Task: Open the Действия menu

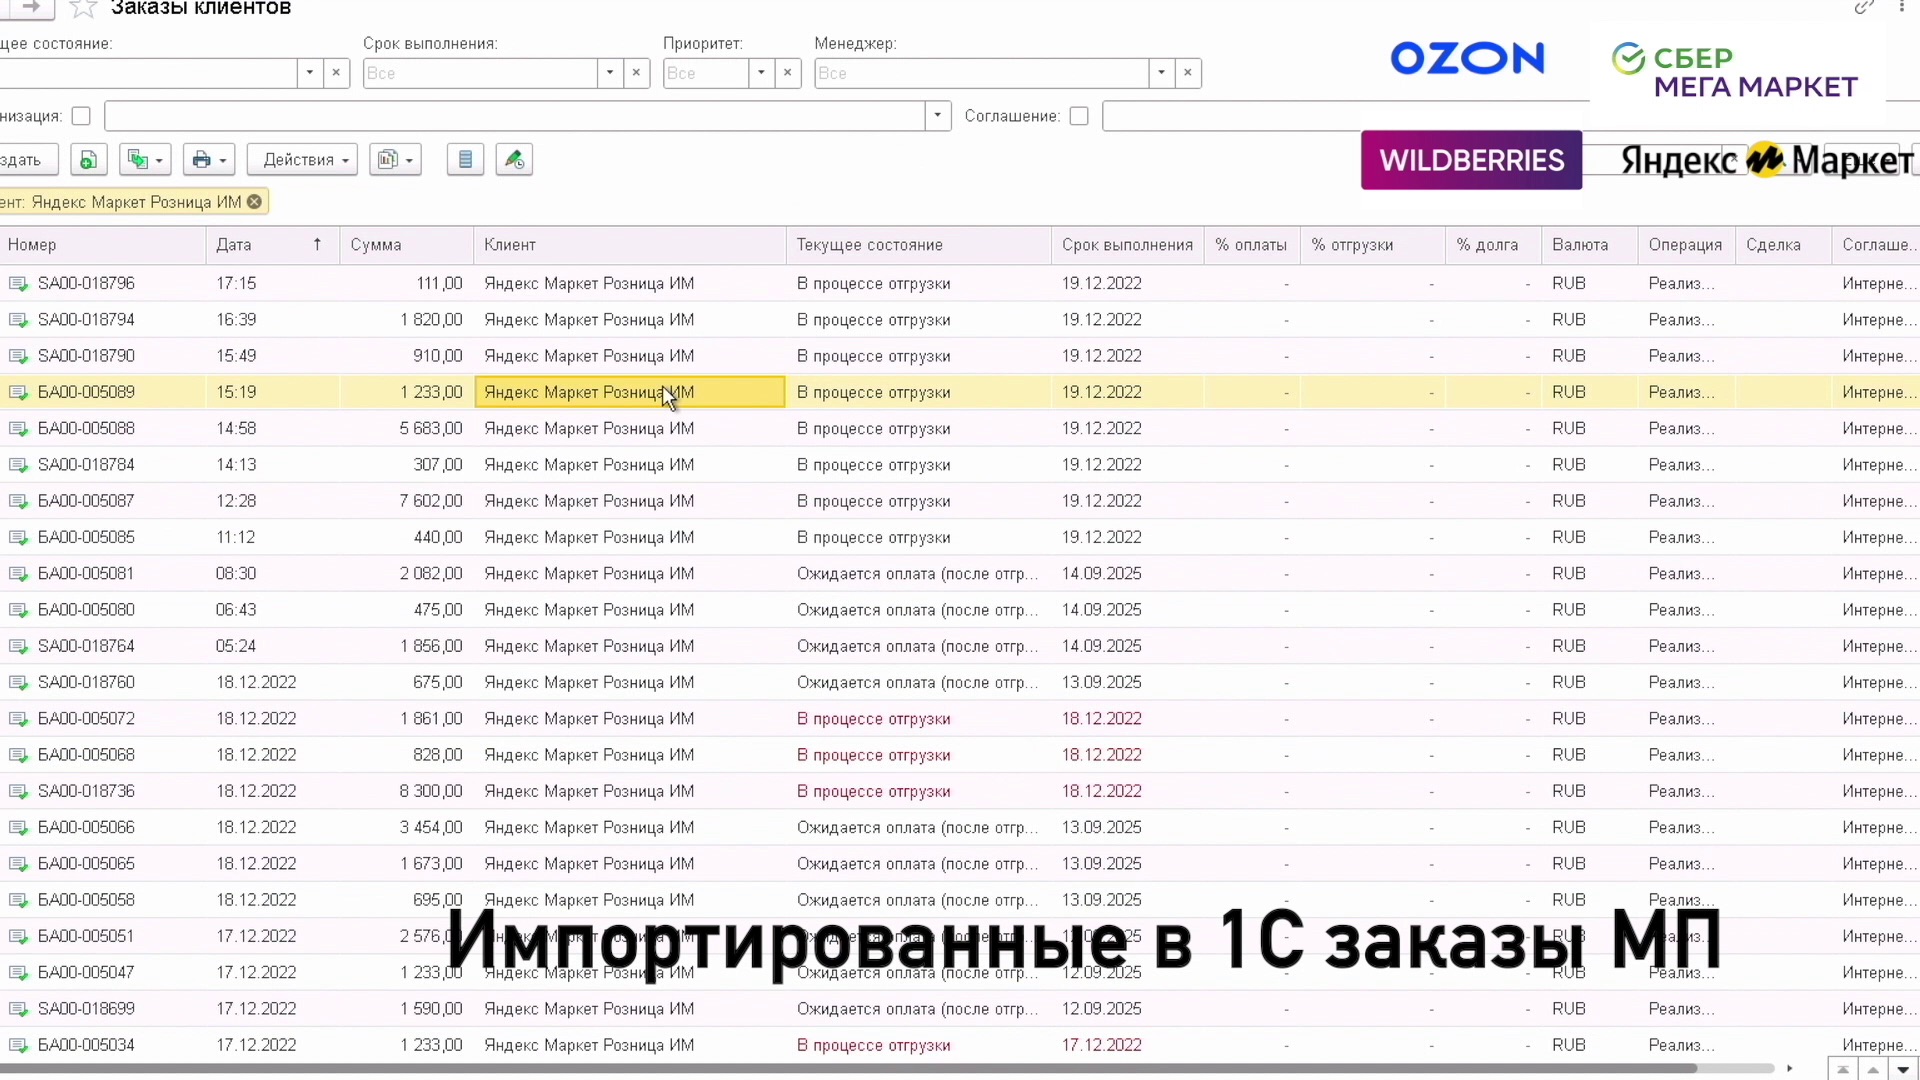Action: pos(302,160)
